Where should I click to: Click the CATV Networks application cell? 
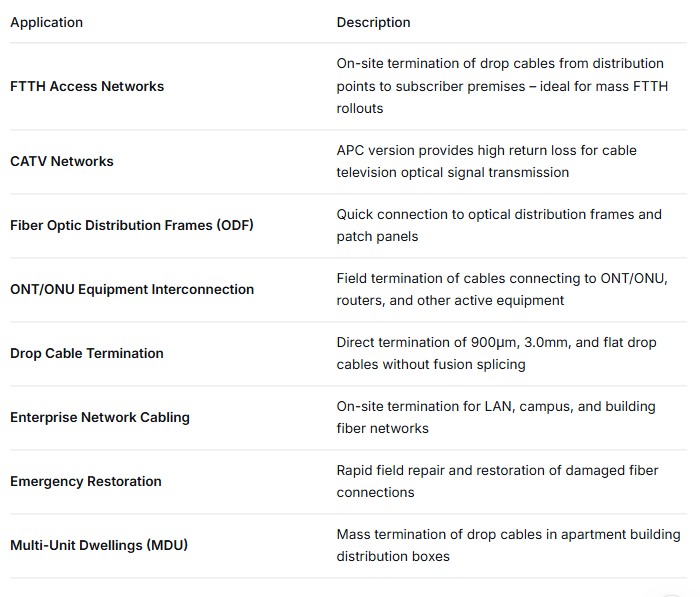point(62,161)
